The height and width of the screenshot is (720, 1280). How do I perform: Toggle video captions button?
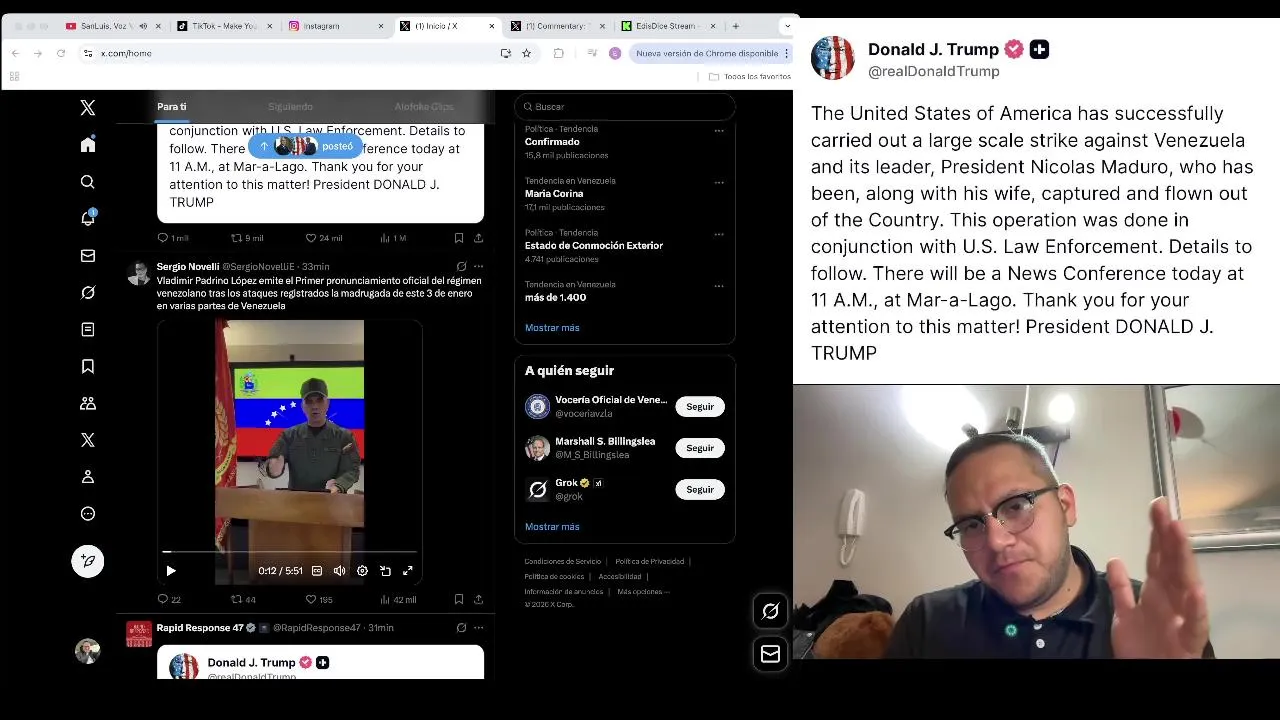pyautogui.click(x=317, y=571)
